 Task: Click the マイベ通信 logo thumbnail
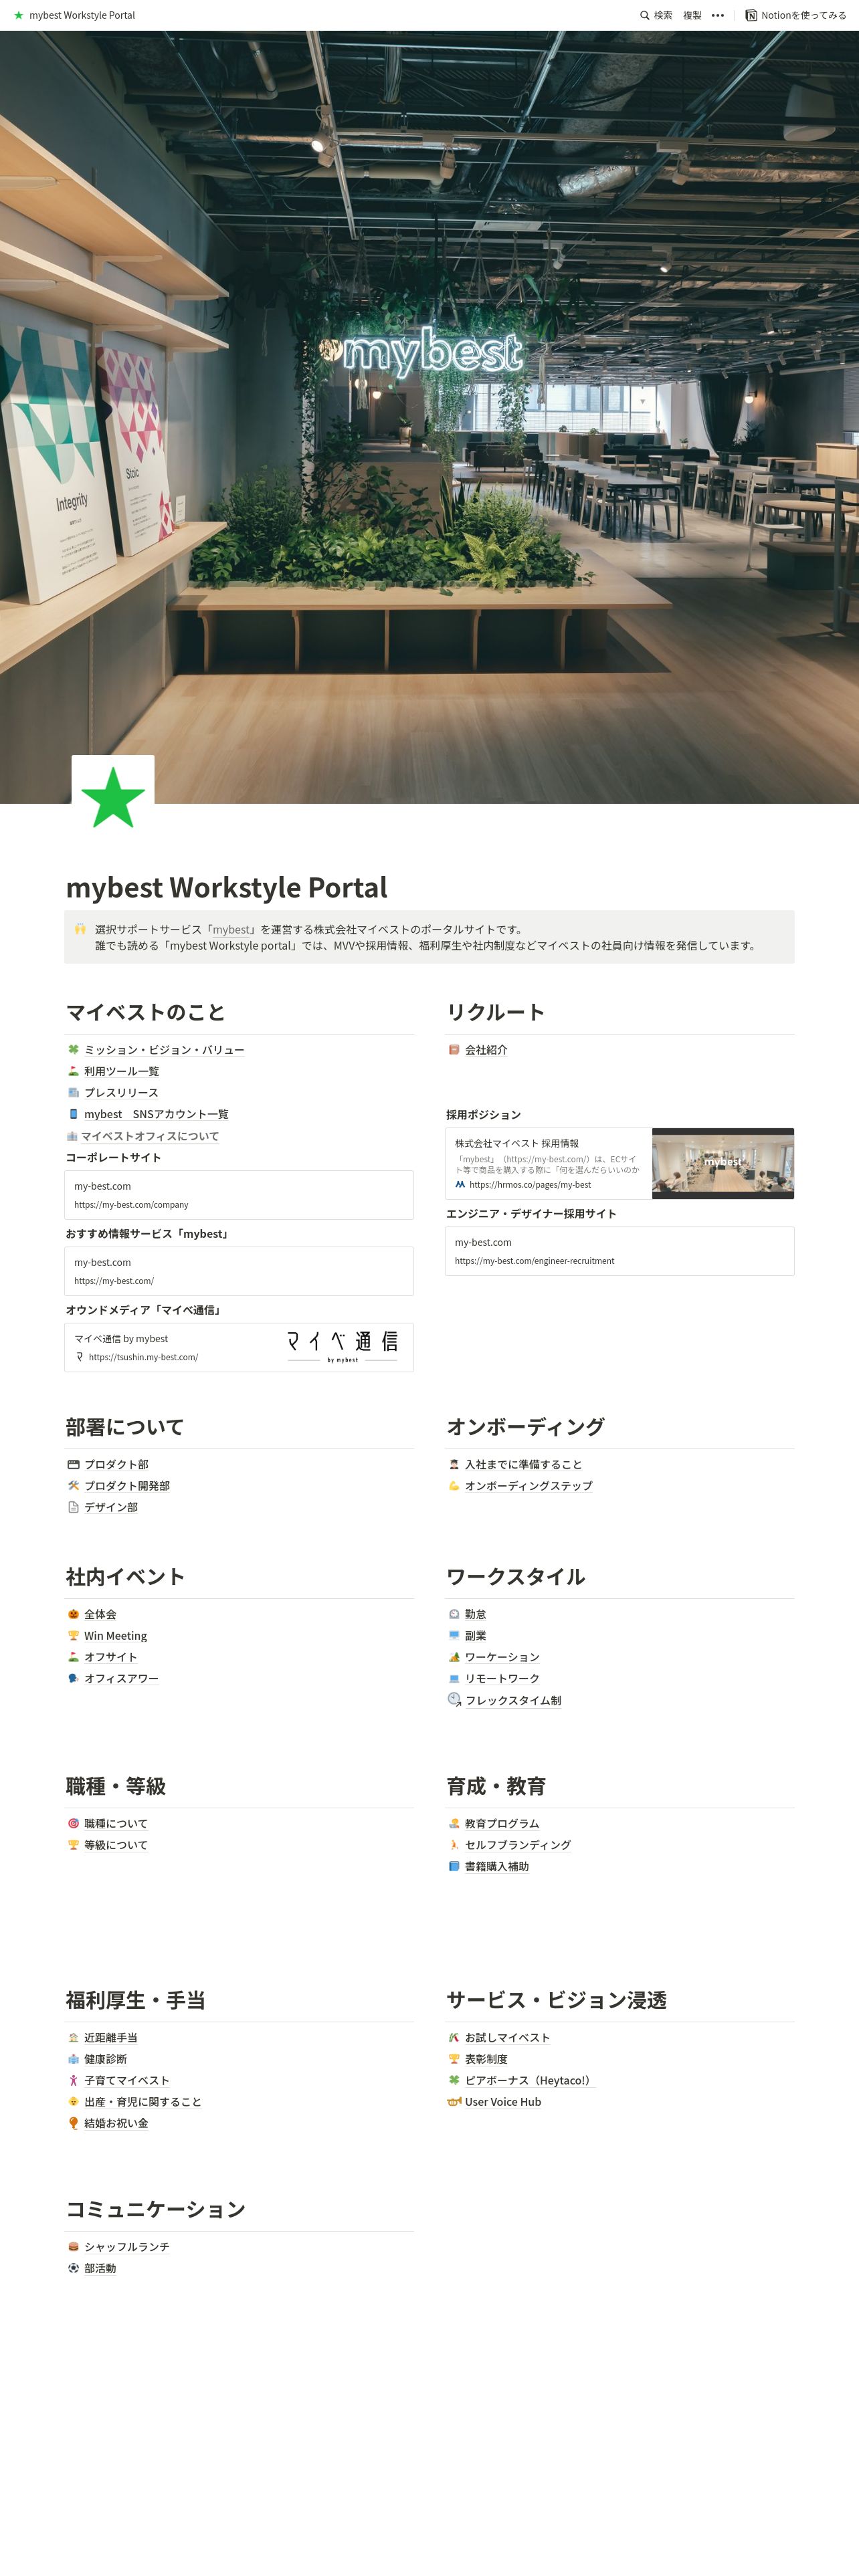pyautogui.click(x=342, y=1346)
